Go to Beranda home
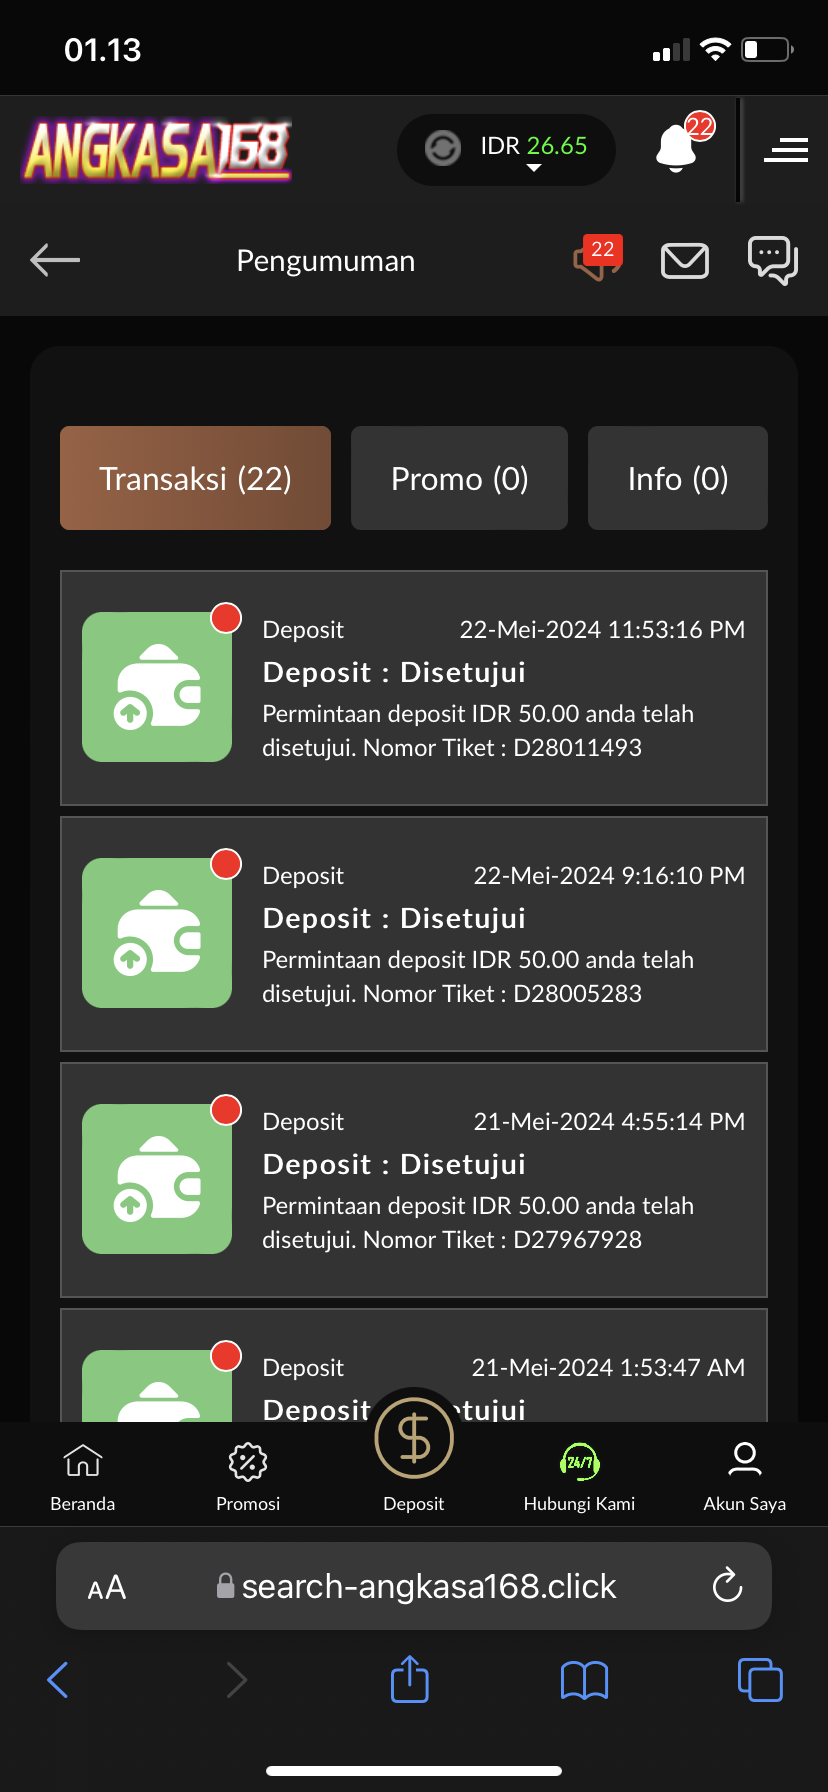 pyautogui.click(x=83, y=1476)
